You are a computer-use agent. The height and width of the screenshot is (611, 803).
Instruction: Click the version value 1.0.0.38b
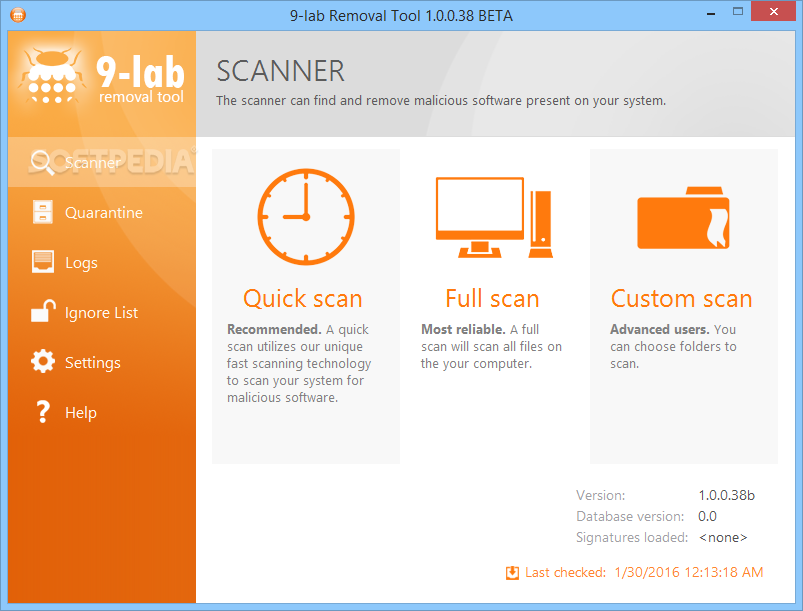click(x=726, y=495)
